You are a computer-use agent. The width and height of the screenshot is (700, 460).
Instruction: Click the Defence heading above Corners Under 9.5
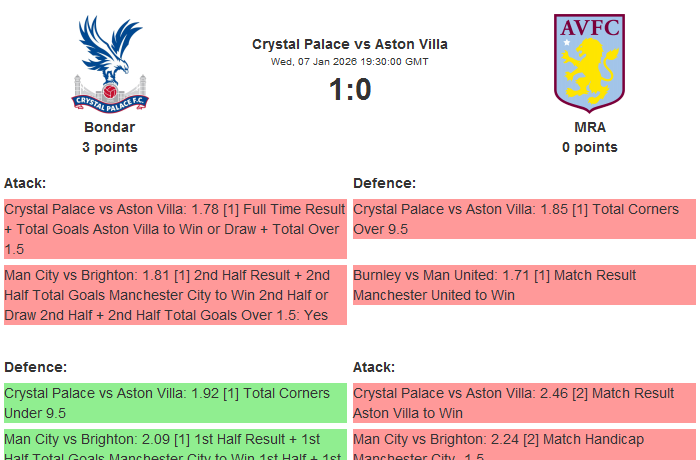(x=35, y=367)
